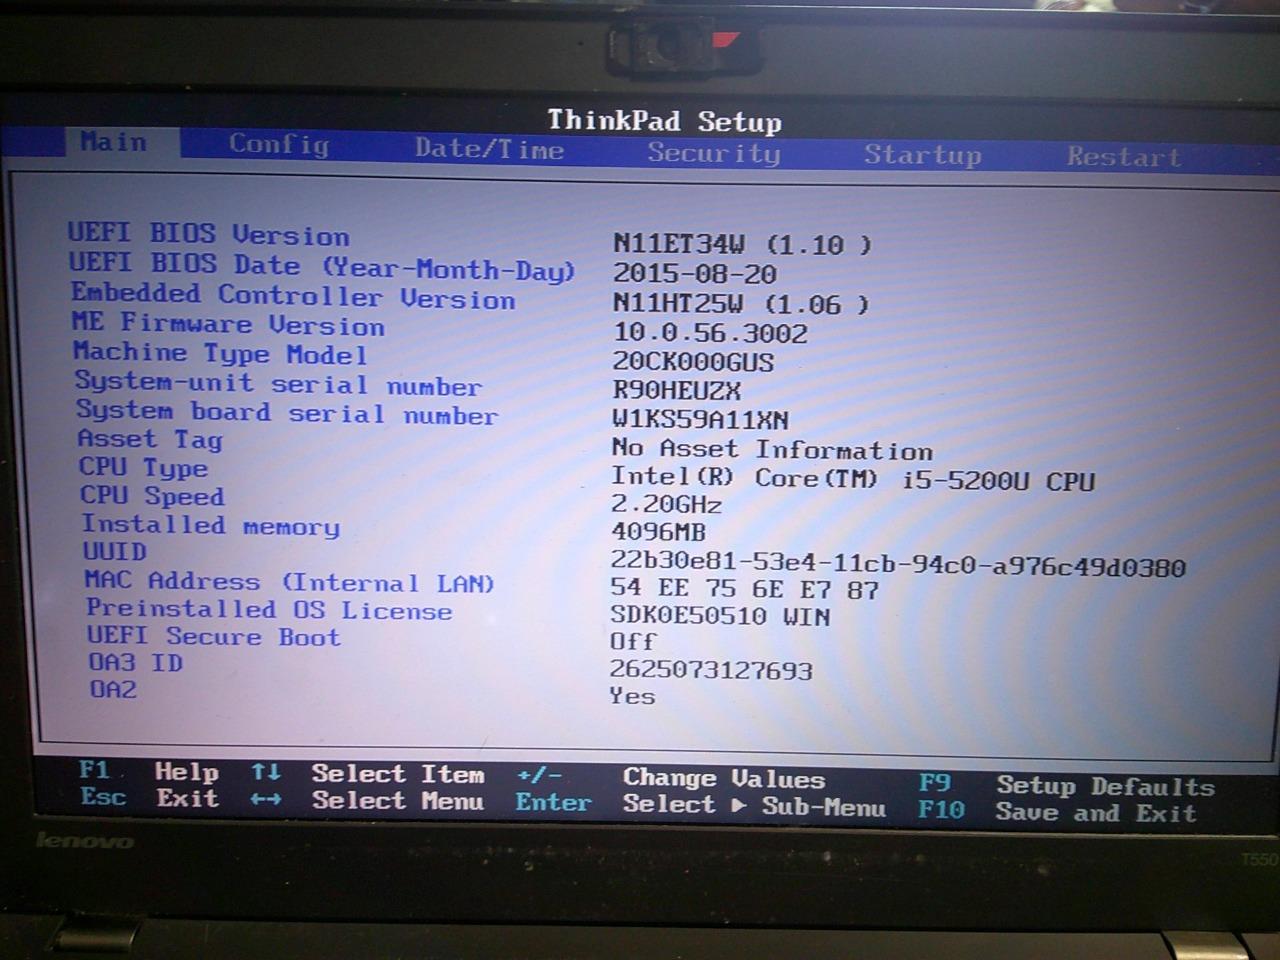The image size is (1280, 960).
Task: Select the 4096MB memory value
Action: tap(658, 532)
